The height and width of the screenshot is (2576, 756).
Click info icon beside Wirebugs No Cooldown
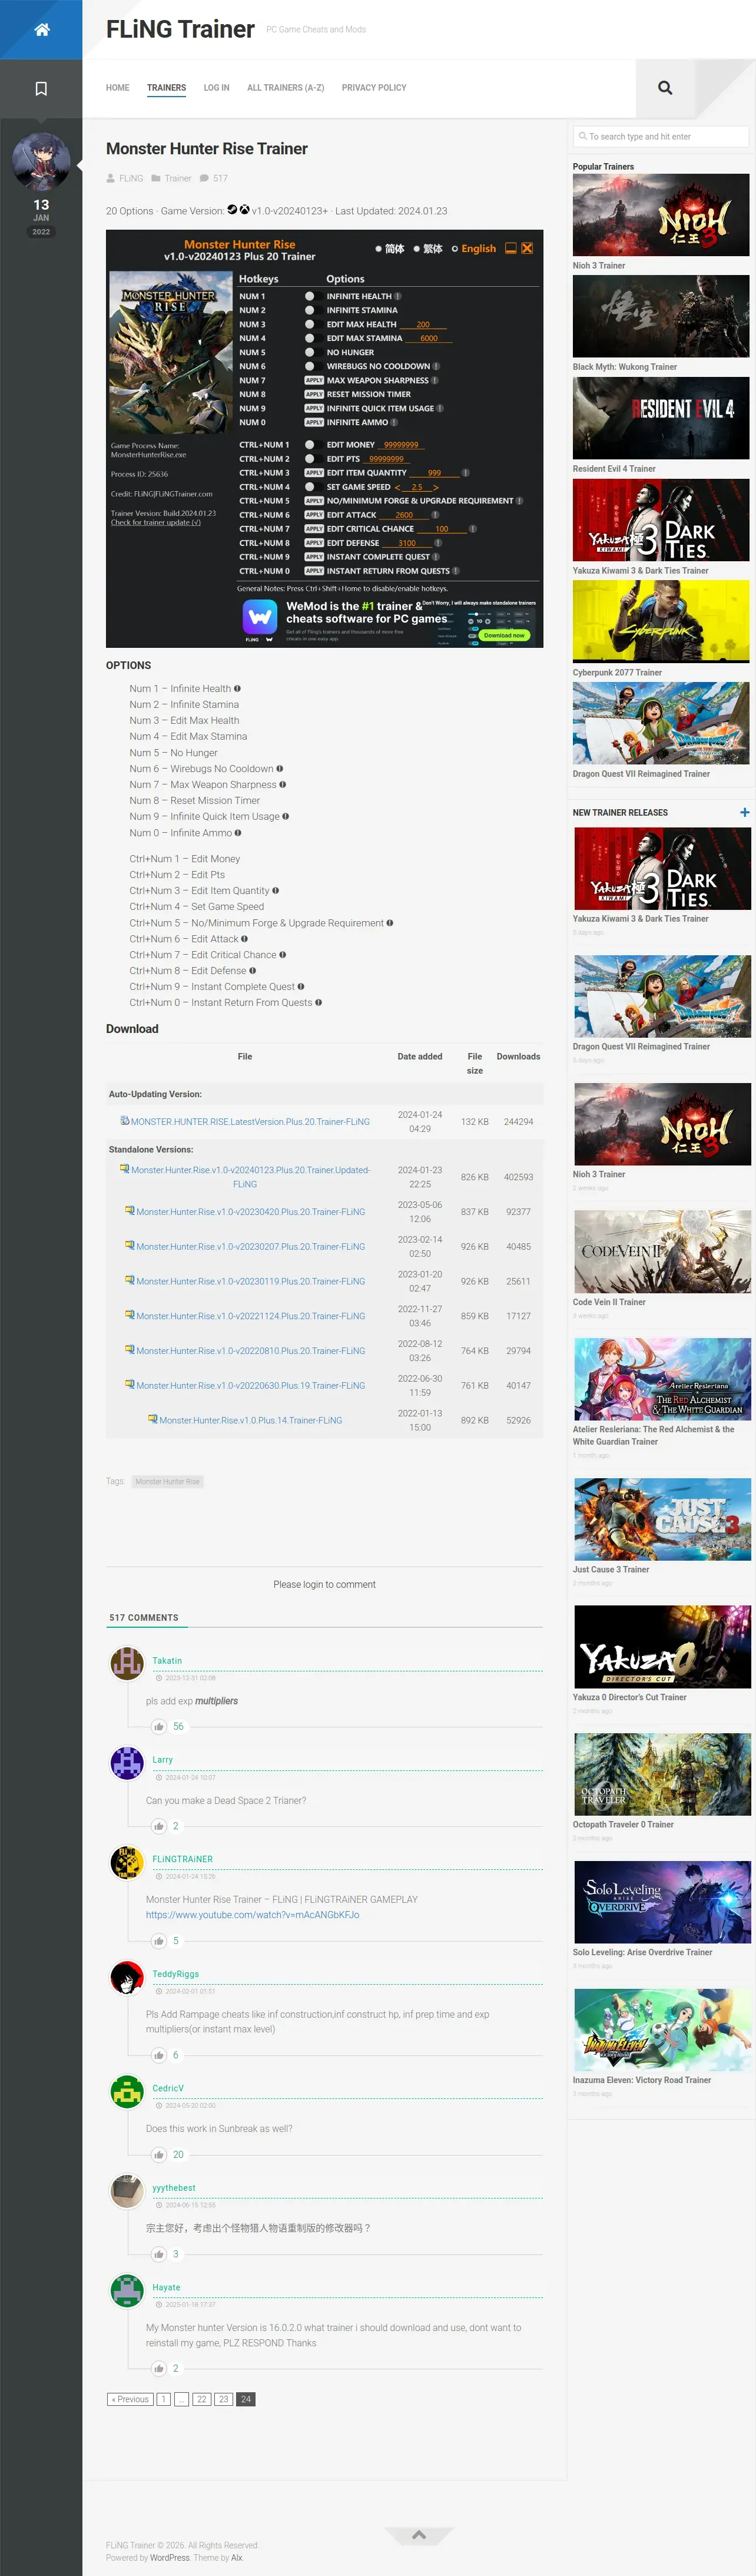(x=280, y=769)
